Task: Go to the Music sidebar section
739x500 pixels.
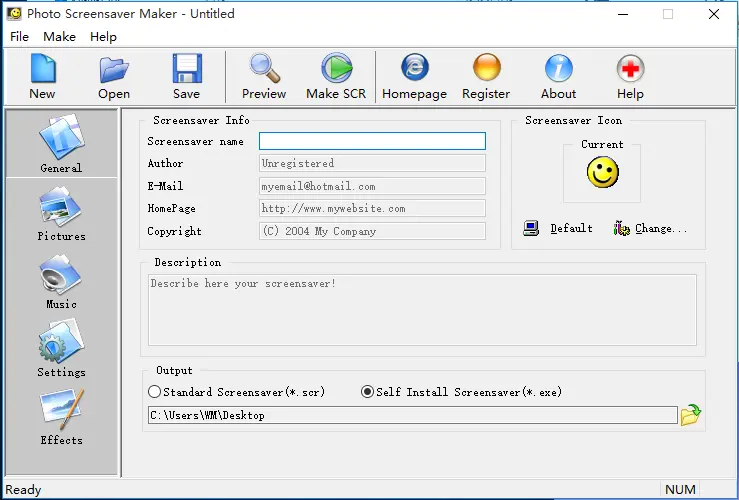Action: pos(61,282)
